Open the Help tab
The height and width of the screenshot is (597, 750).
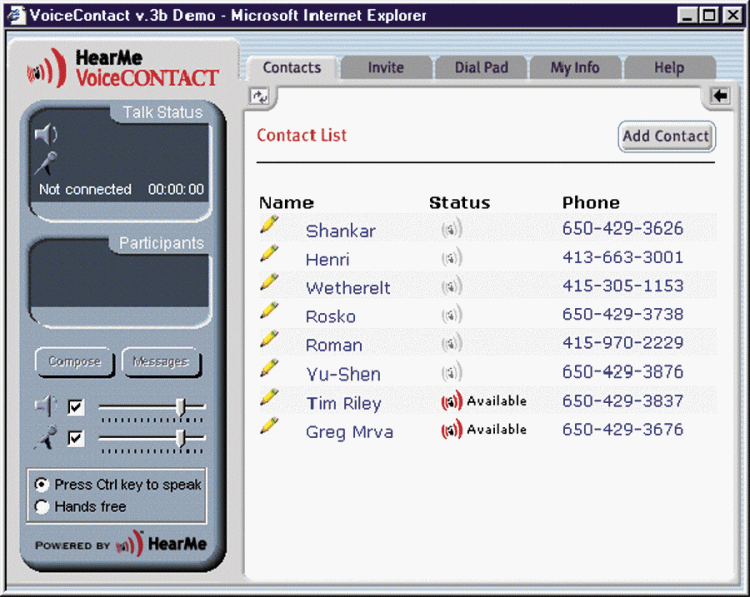669,68
